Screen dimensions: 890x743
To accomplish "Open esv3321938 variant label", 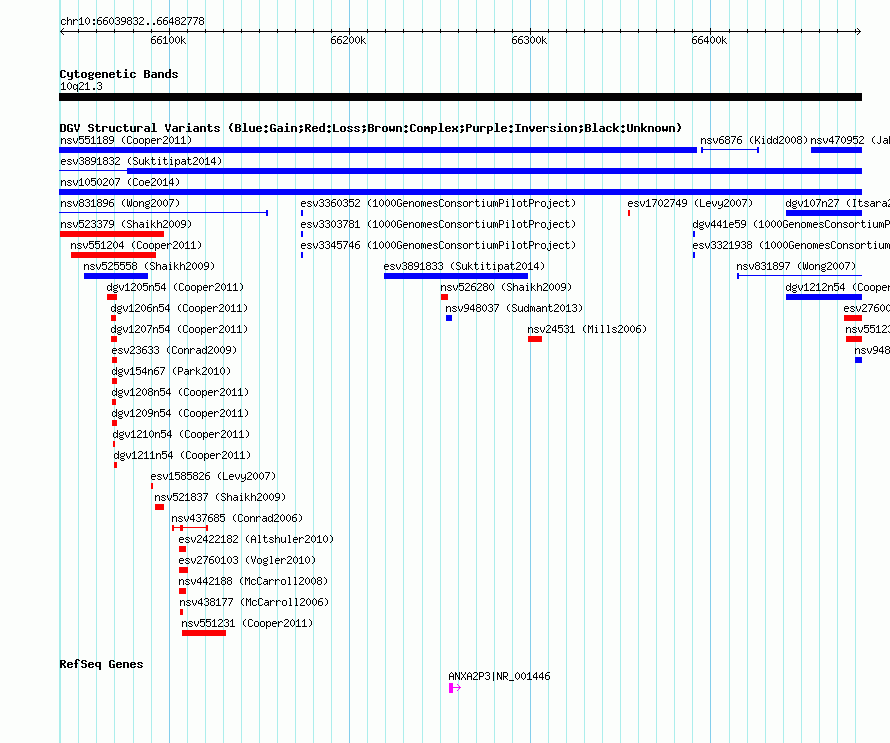I will coord(791,245).
